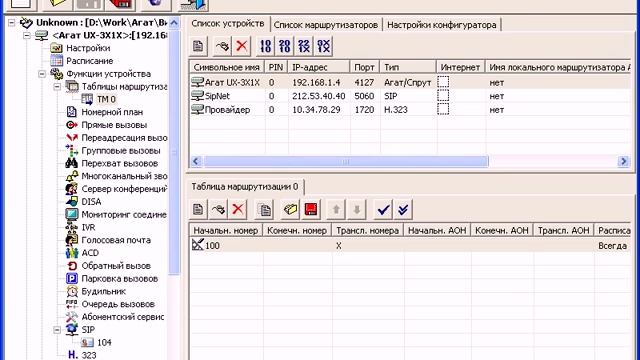Collapse Таблицы маршрутизации node

[57, 87]
